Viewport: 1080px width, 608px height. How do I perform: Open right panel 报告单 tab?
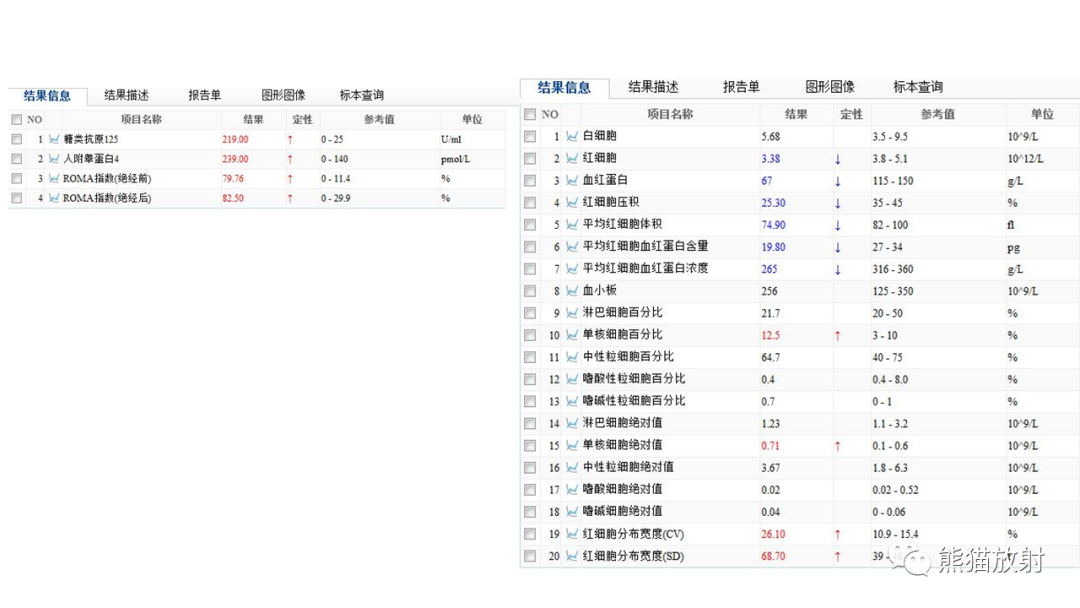(741, 87)
